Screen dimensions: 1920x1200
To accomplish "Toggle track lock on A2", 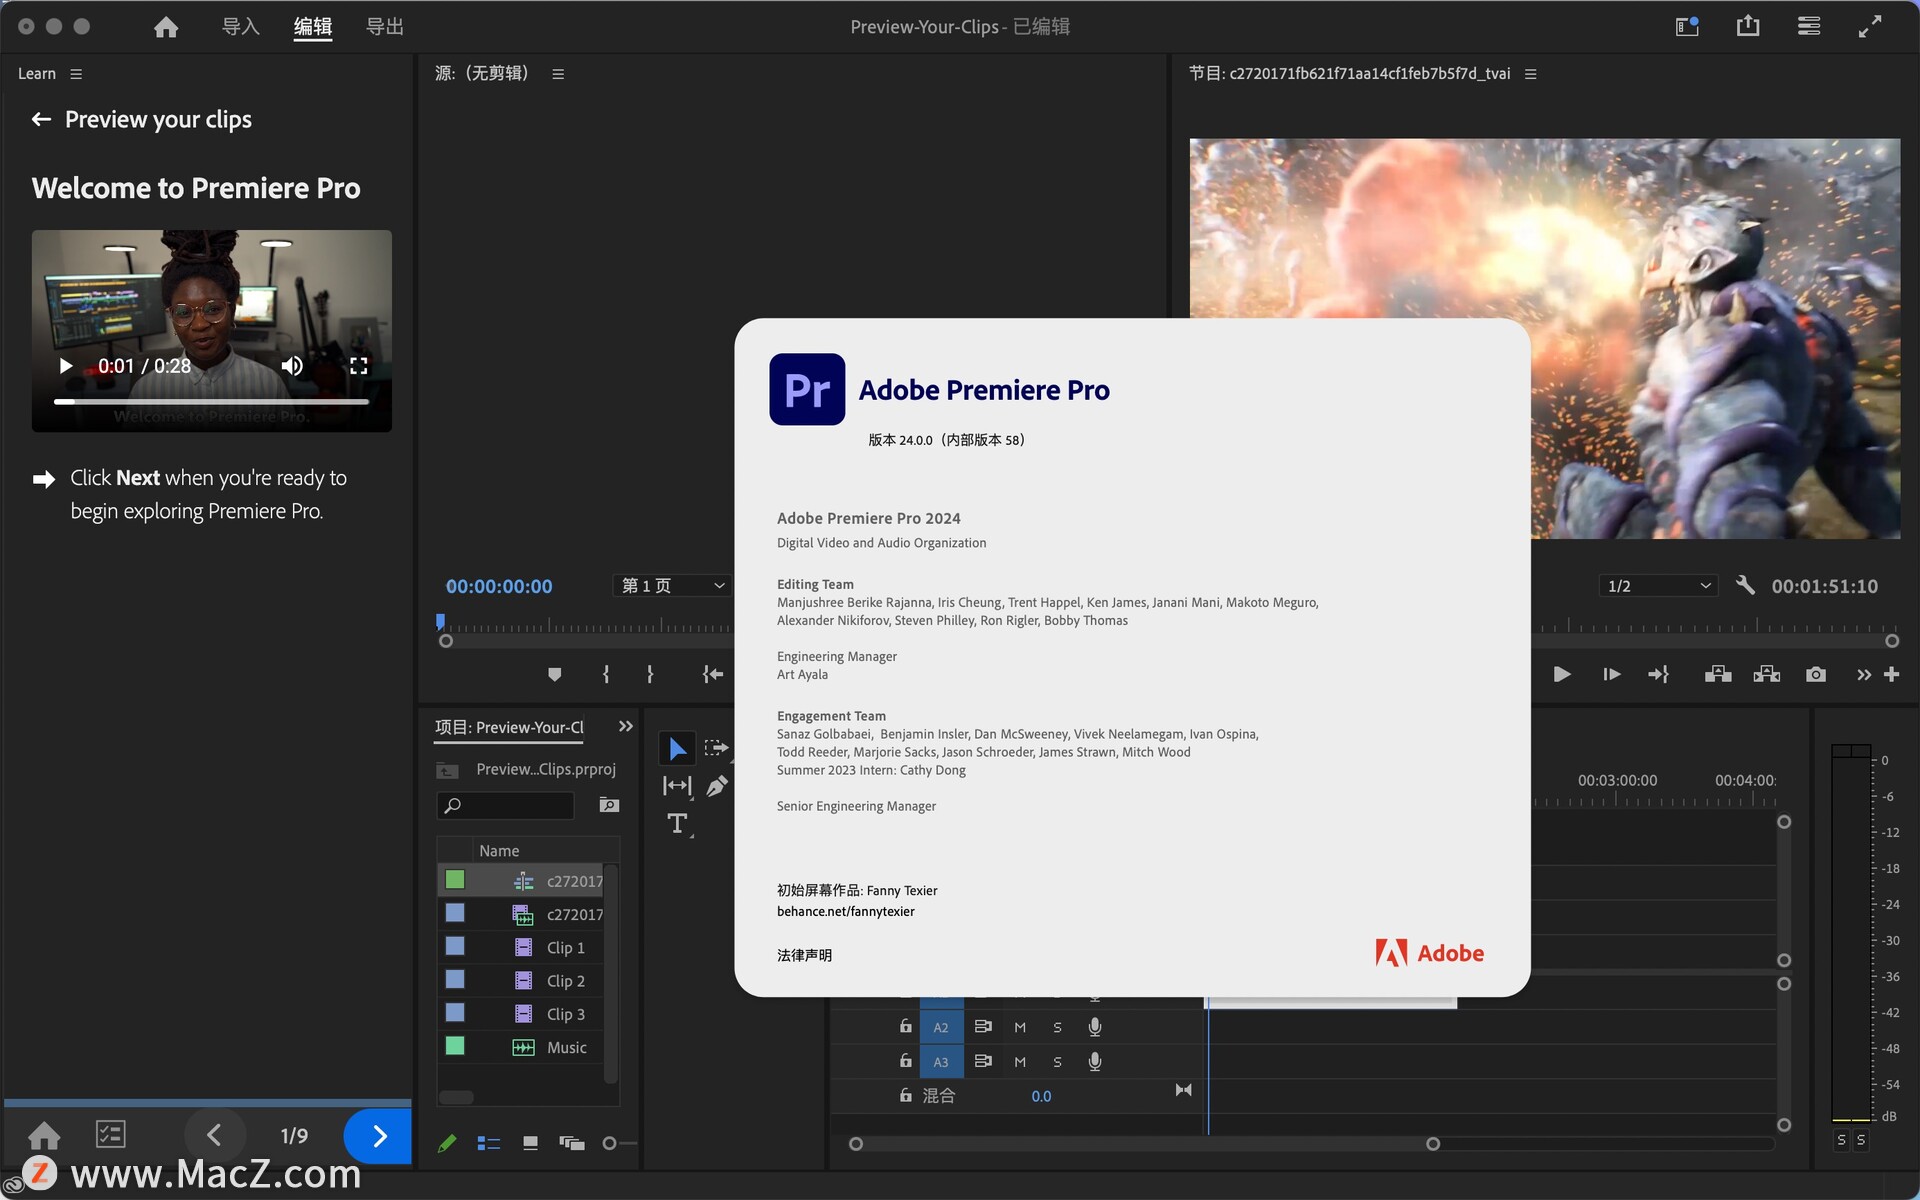I will (905, 1027).
